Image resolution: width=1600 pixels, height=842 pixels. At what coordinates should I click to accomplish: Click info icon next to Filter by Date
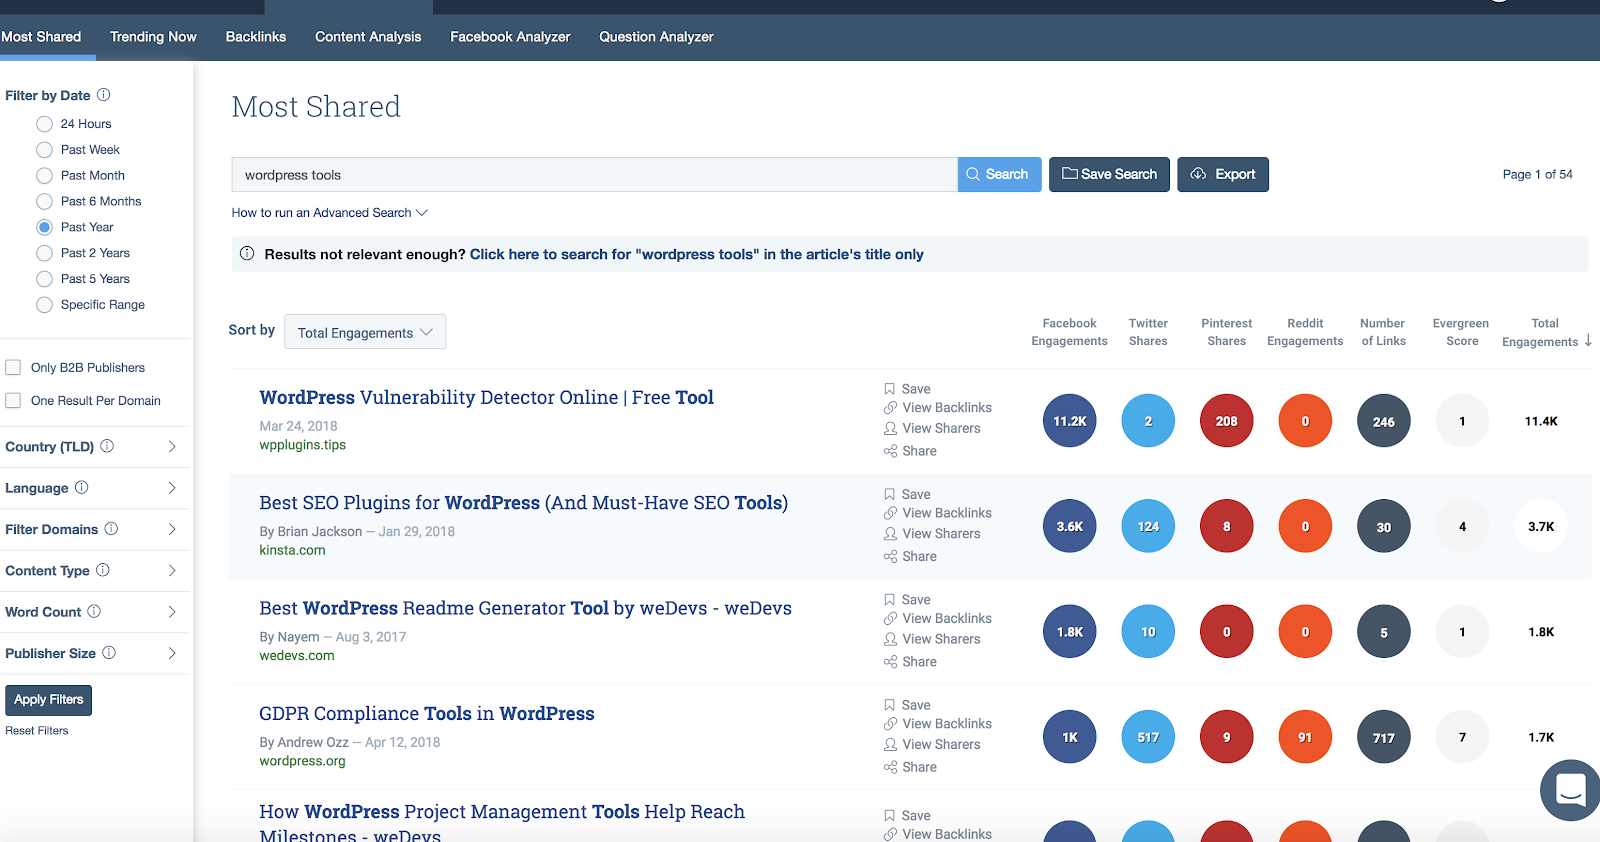103,95
